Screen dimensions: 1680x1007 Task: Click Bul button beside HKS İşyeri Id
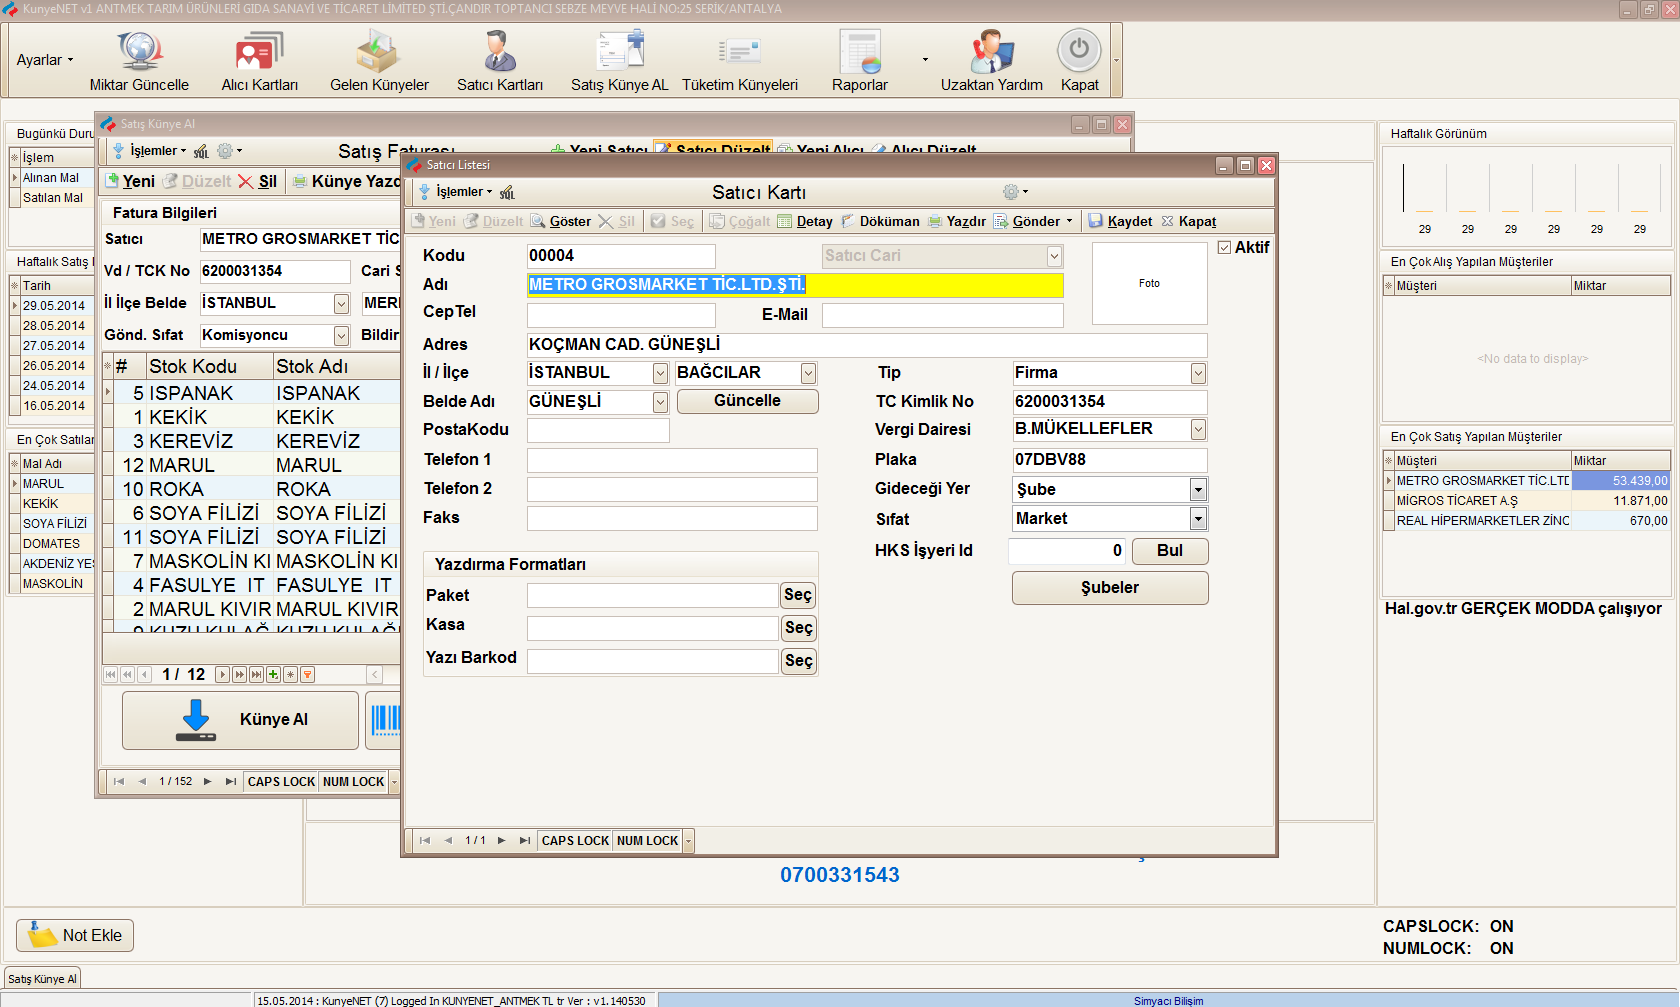(x=1170, y=551)
